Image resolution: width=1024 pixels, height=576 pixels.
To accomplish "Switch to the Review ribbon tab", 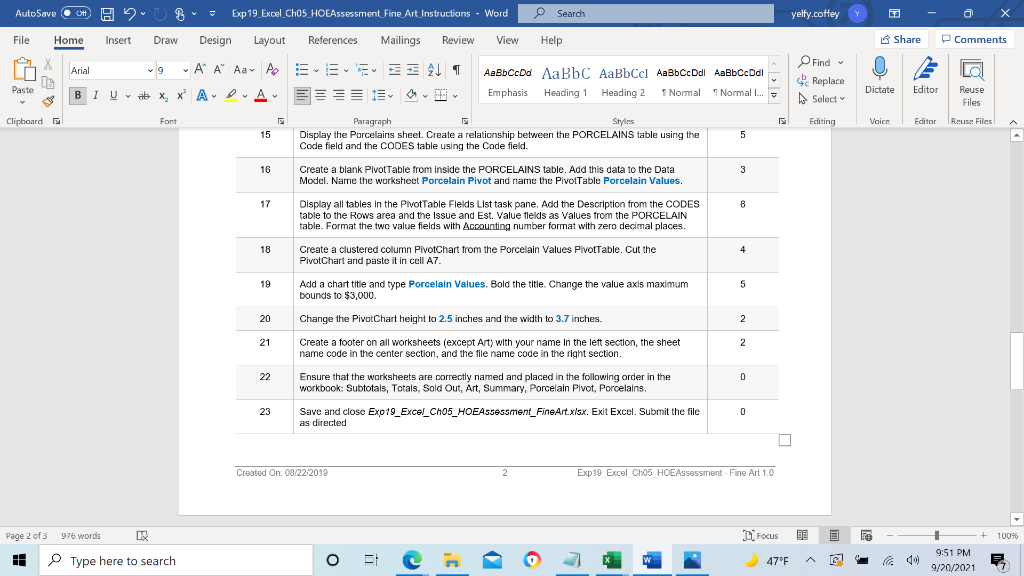I will 458,40.
